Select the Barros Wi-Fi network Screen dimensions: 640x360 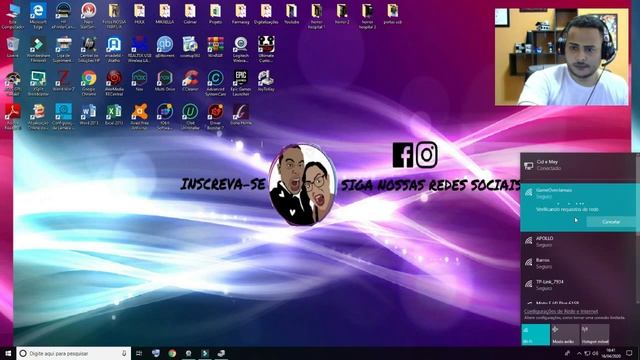tap(578, 263)
